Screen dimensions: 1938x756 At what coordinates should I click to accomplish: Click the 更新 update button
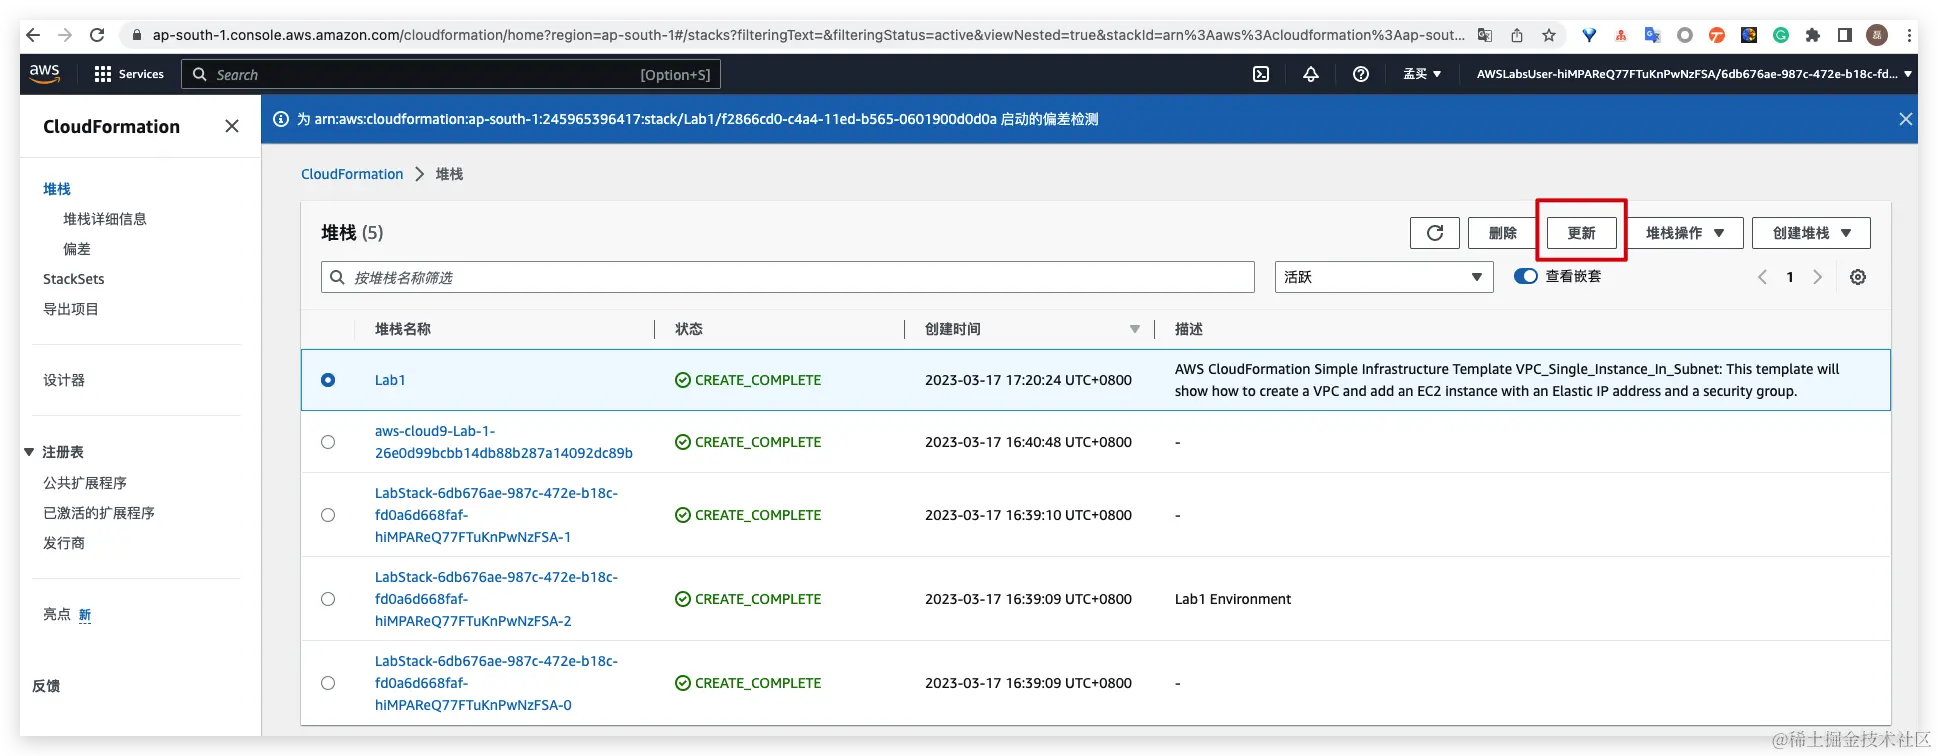[x=1581, y=233]
